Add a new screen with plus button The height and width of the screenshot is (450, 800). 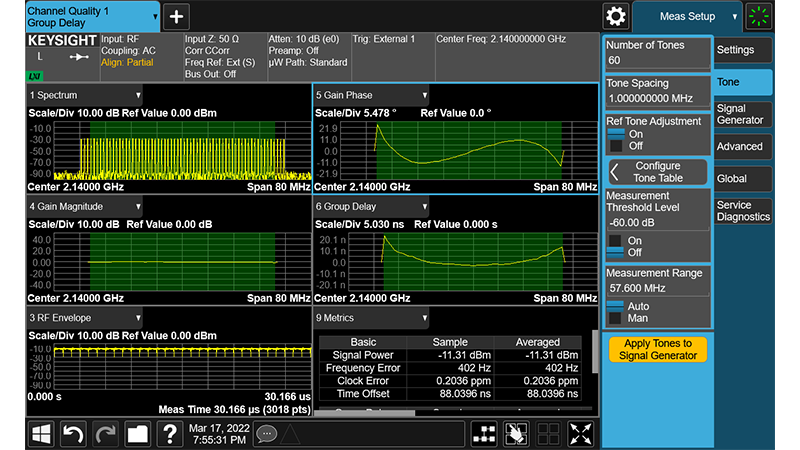click(176, 16)
